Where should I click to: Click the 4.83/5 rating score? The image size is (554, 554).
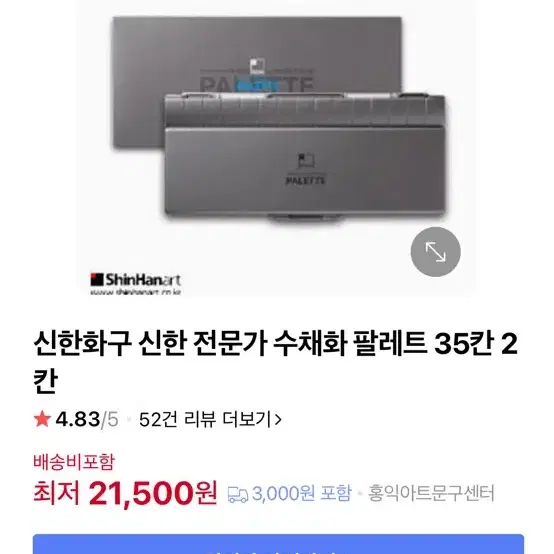click(x=87, y=419)
